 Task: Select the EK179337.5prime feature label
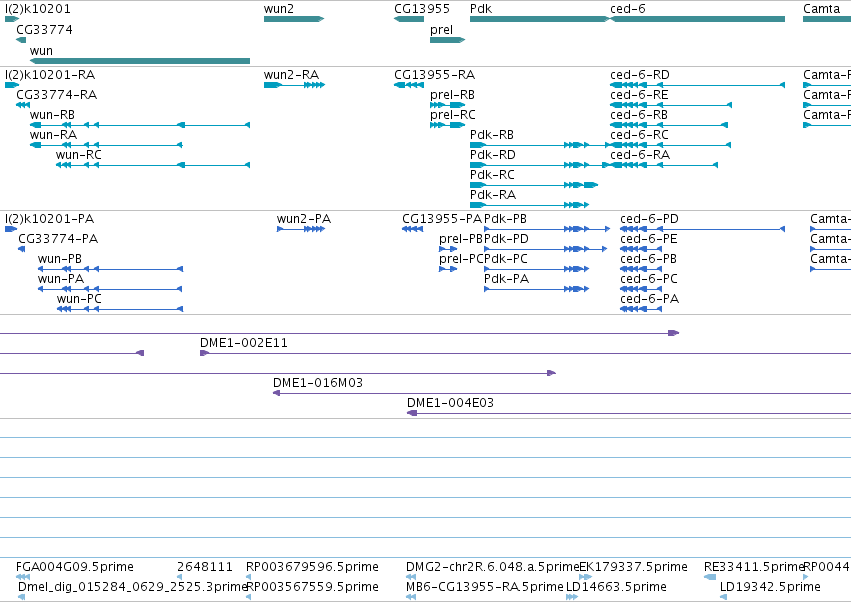click(x=633, y=567)
